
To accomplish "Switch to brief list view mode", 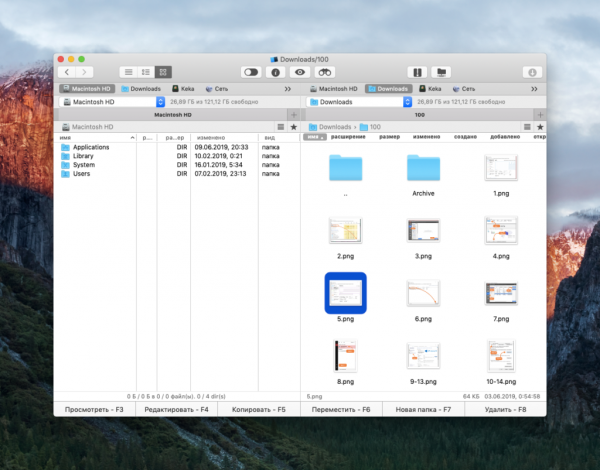I will tap(146, 72).
